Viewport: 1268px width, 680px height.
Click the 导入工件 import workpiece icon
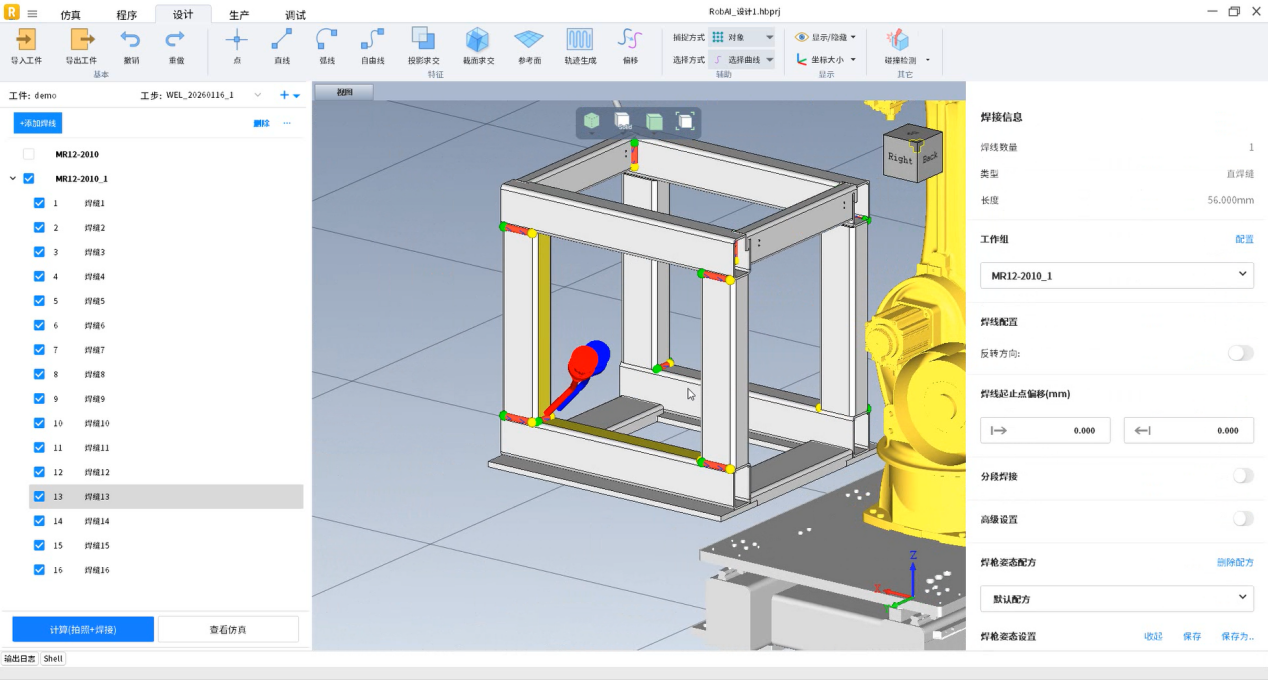[26, 40]
